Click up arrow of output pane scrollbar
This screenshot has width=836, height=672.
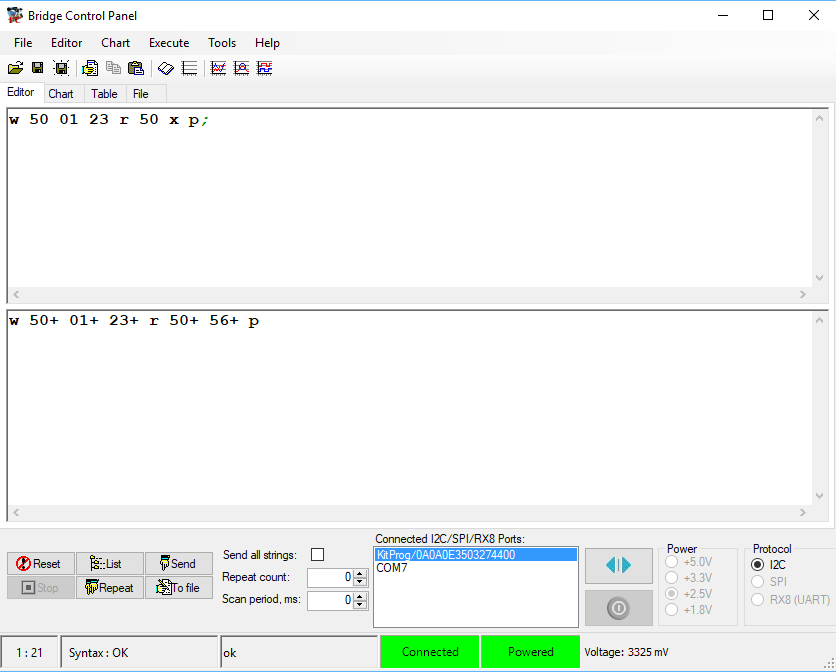819,321
